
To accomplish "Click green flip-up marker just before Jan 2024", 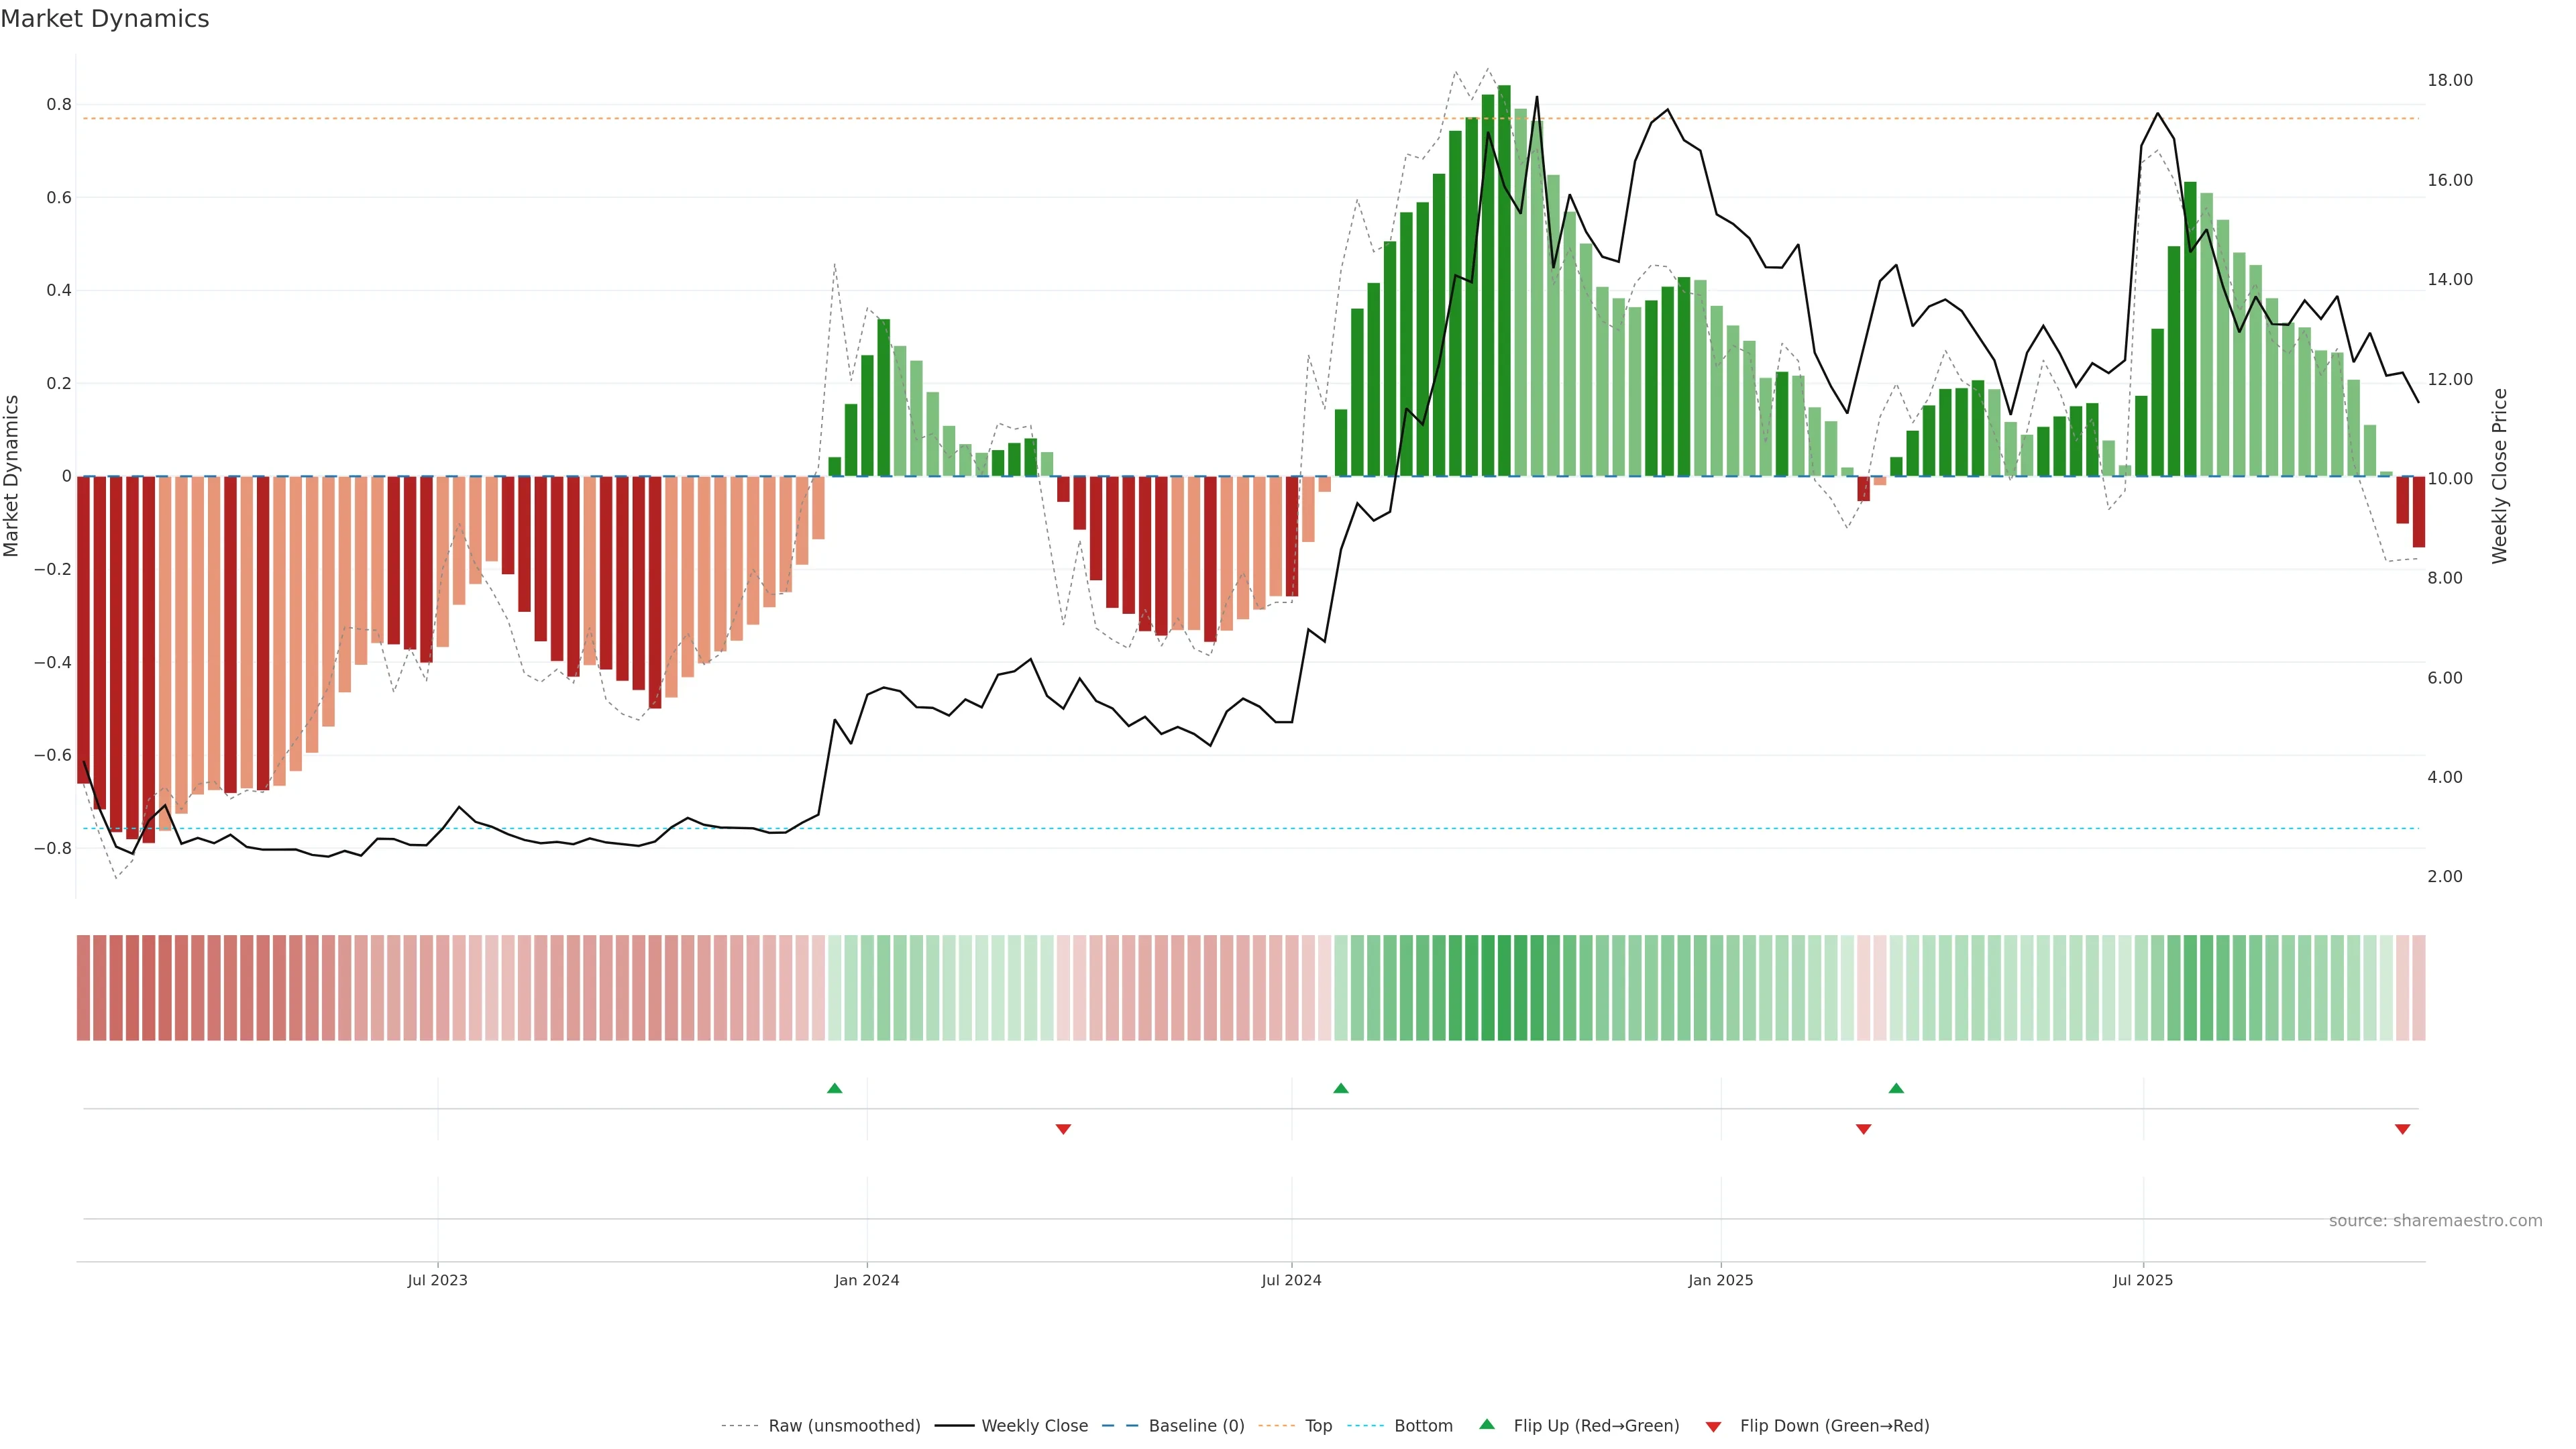I will (x=835, y=1088).
